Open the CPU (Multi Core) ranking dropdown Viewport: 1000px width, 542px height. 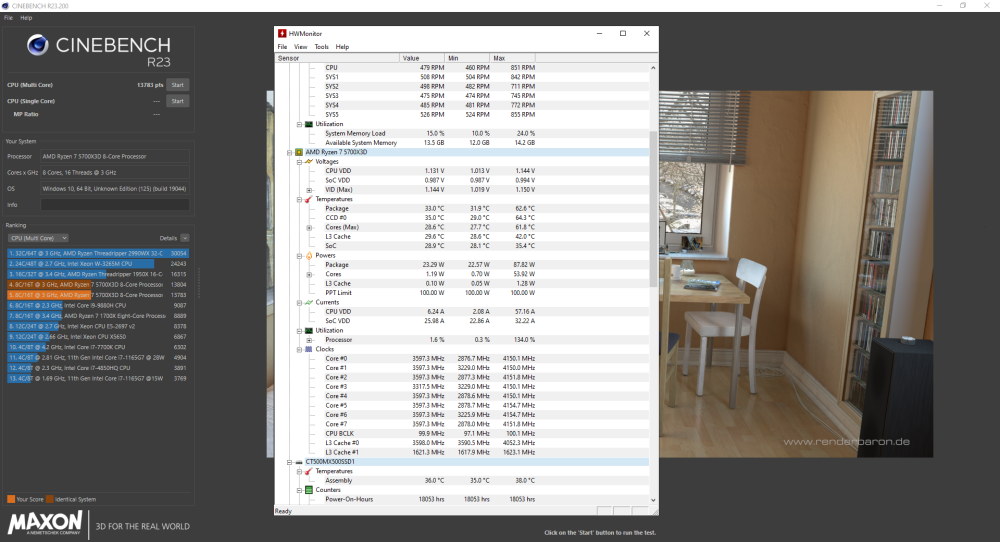pyautogui.click(x=38, y=238)
